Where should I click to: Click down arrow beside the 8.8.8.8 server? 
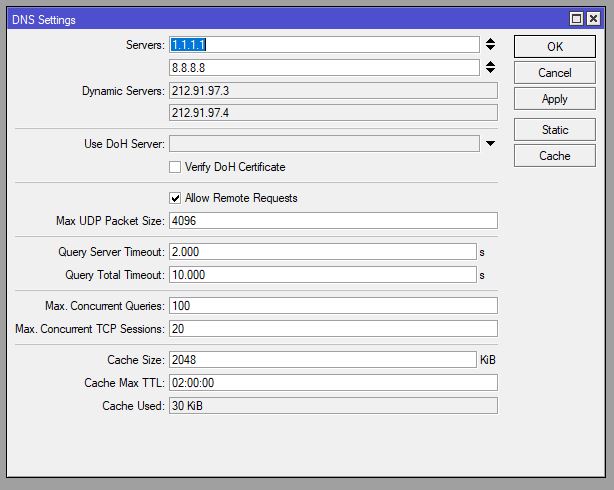coord(490,71)
